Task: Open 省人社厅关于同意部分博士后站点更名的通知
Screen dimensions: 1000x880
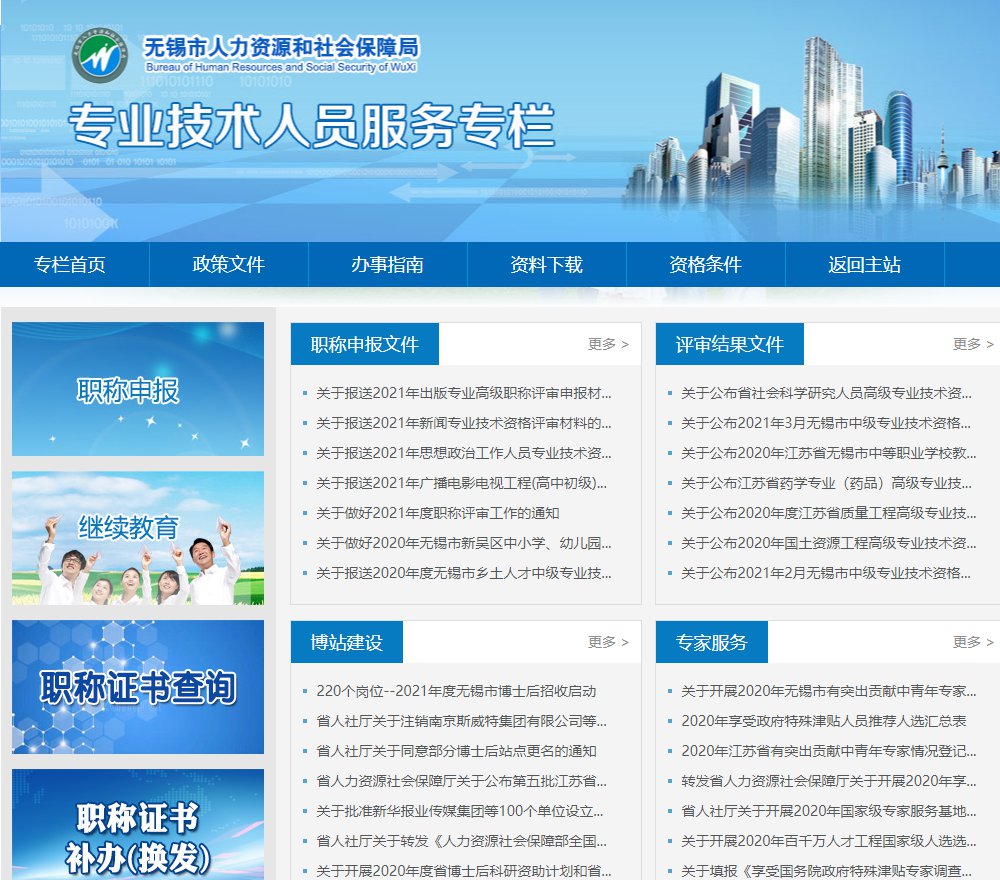Action: (x=456, y=751)
